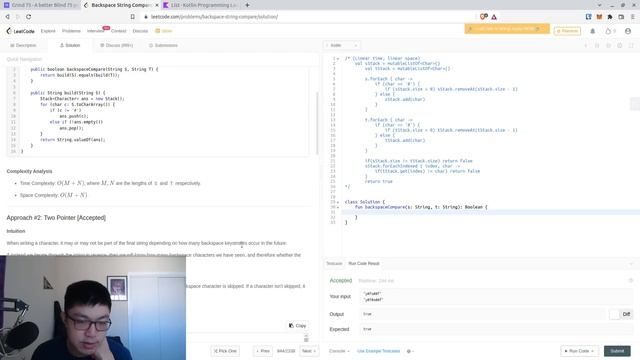
Task: Click the Approach #2: Two Pointer heading
Action: 56,218
